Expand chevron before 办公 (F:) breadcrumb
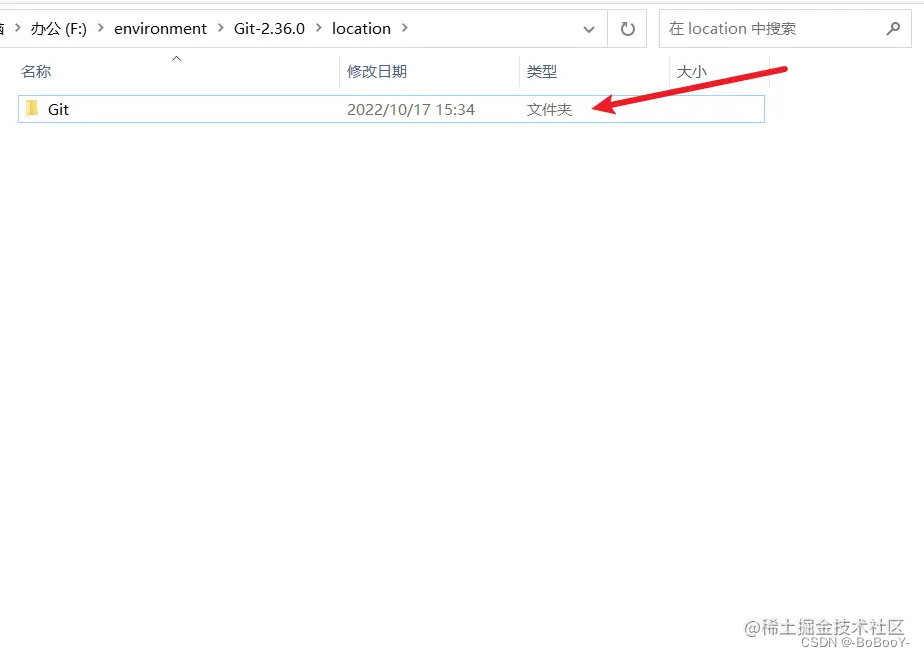Image resolution: width=924 pixels, height=657 pixels. point(18,28)
